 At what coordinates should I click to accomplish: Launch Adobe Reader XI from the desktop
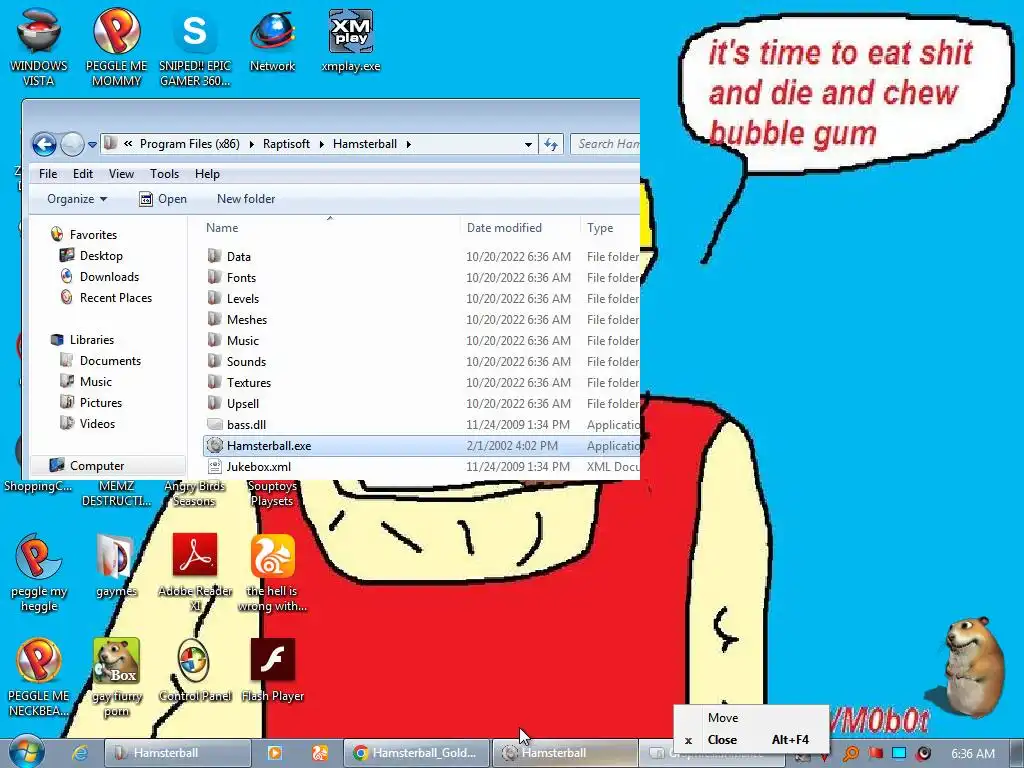(195, 573)
